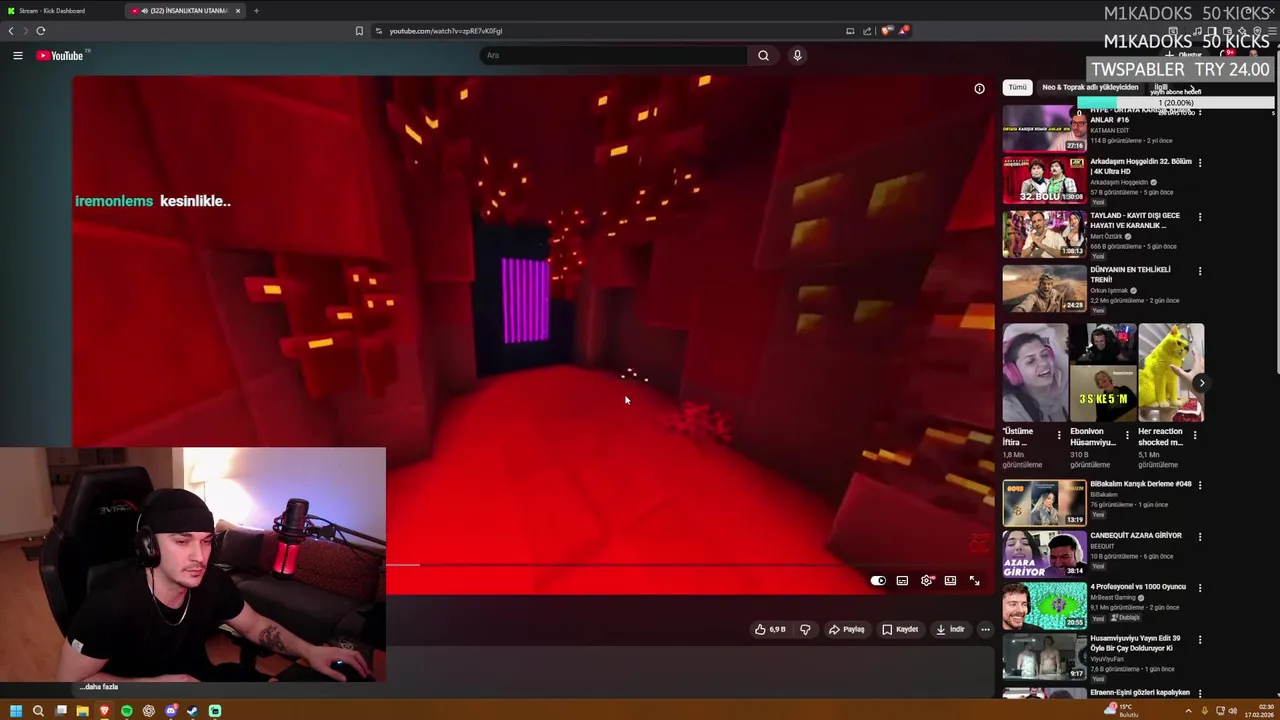Open options menu for 'TAYLAND - KAYIT DIŞI' video
This screenshot has width=1280, height=720.
(1200, 216)
